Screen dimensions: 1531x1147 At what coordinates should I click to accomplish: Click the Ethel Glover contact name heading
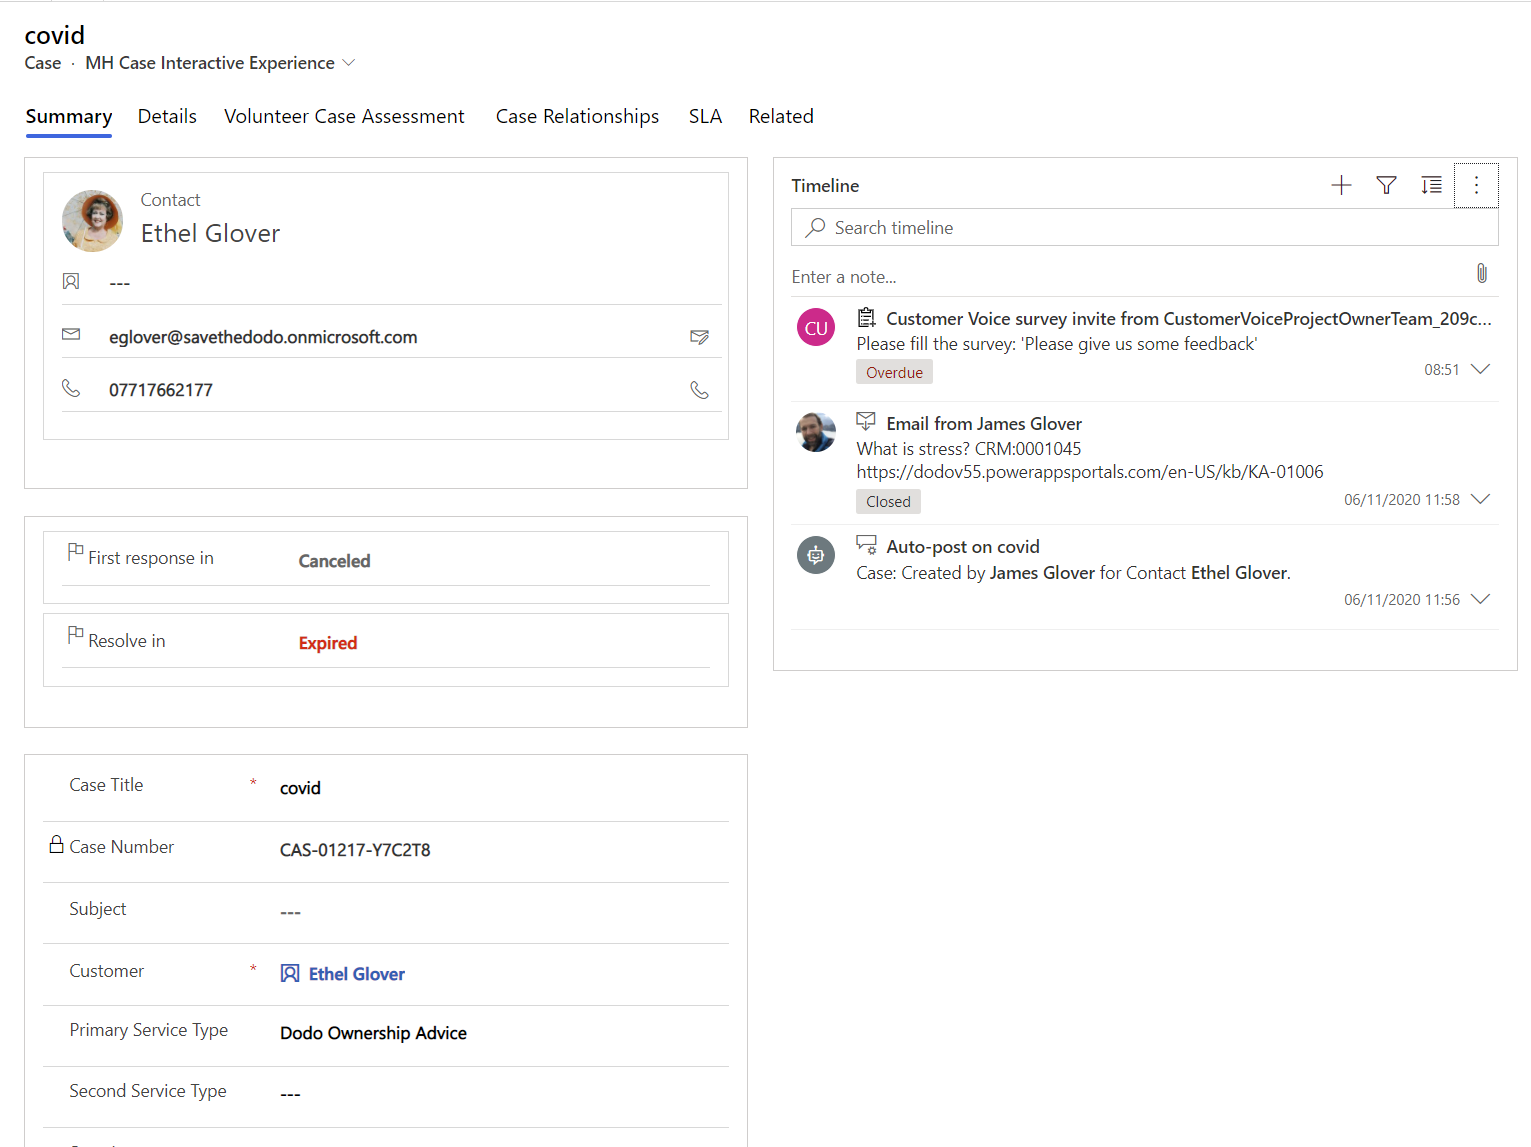(x=210, y=233)
